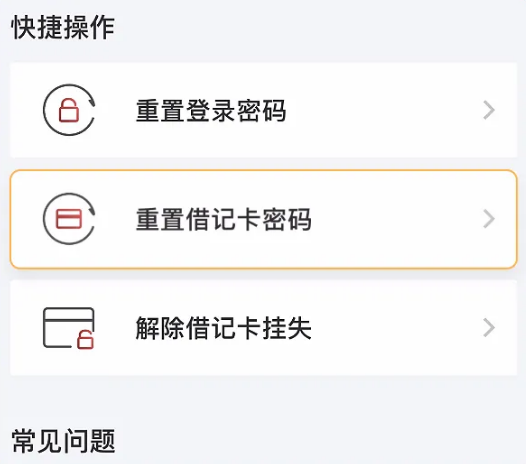526x464 pixels.
Task: Select the 重置登录密码 text label
Action: (211, 110)
